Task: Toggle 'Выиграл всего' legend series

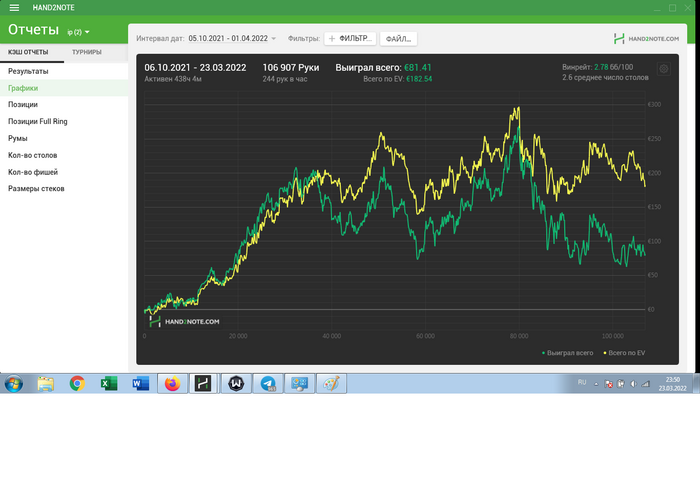Action: coord(567,353)
